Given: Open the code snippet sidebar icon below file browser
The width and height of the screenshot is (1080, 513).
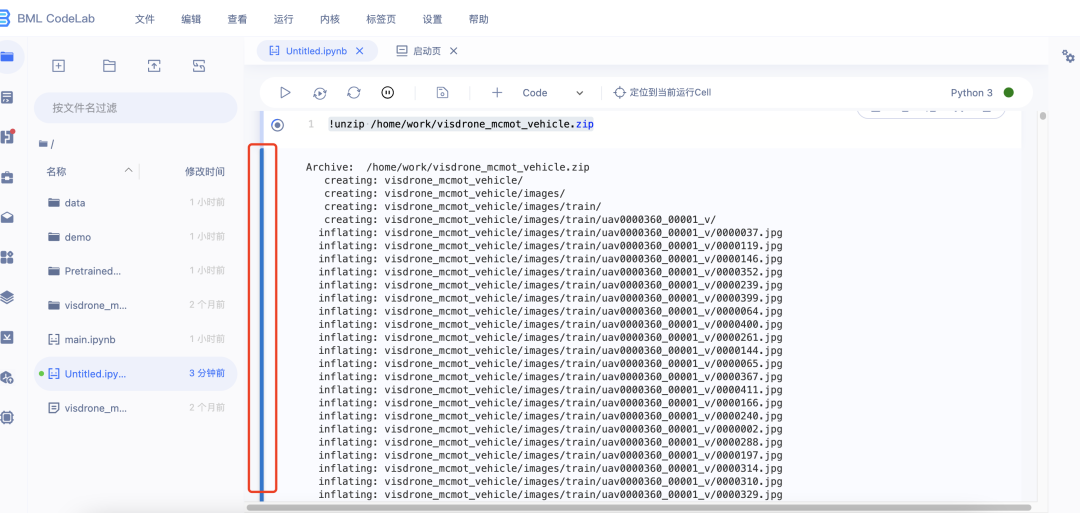Looking at the screenshot, I should click(7, 97).
